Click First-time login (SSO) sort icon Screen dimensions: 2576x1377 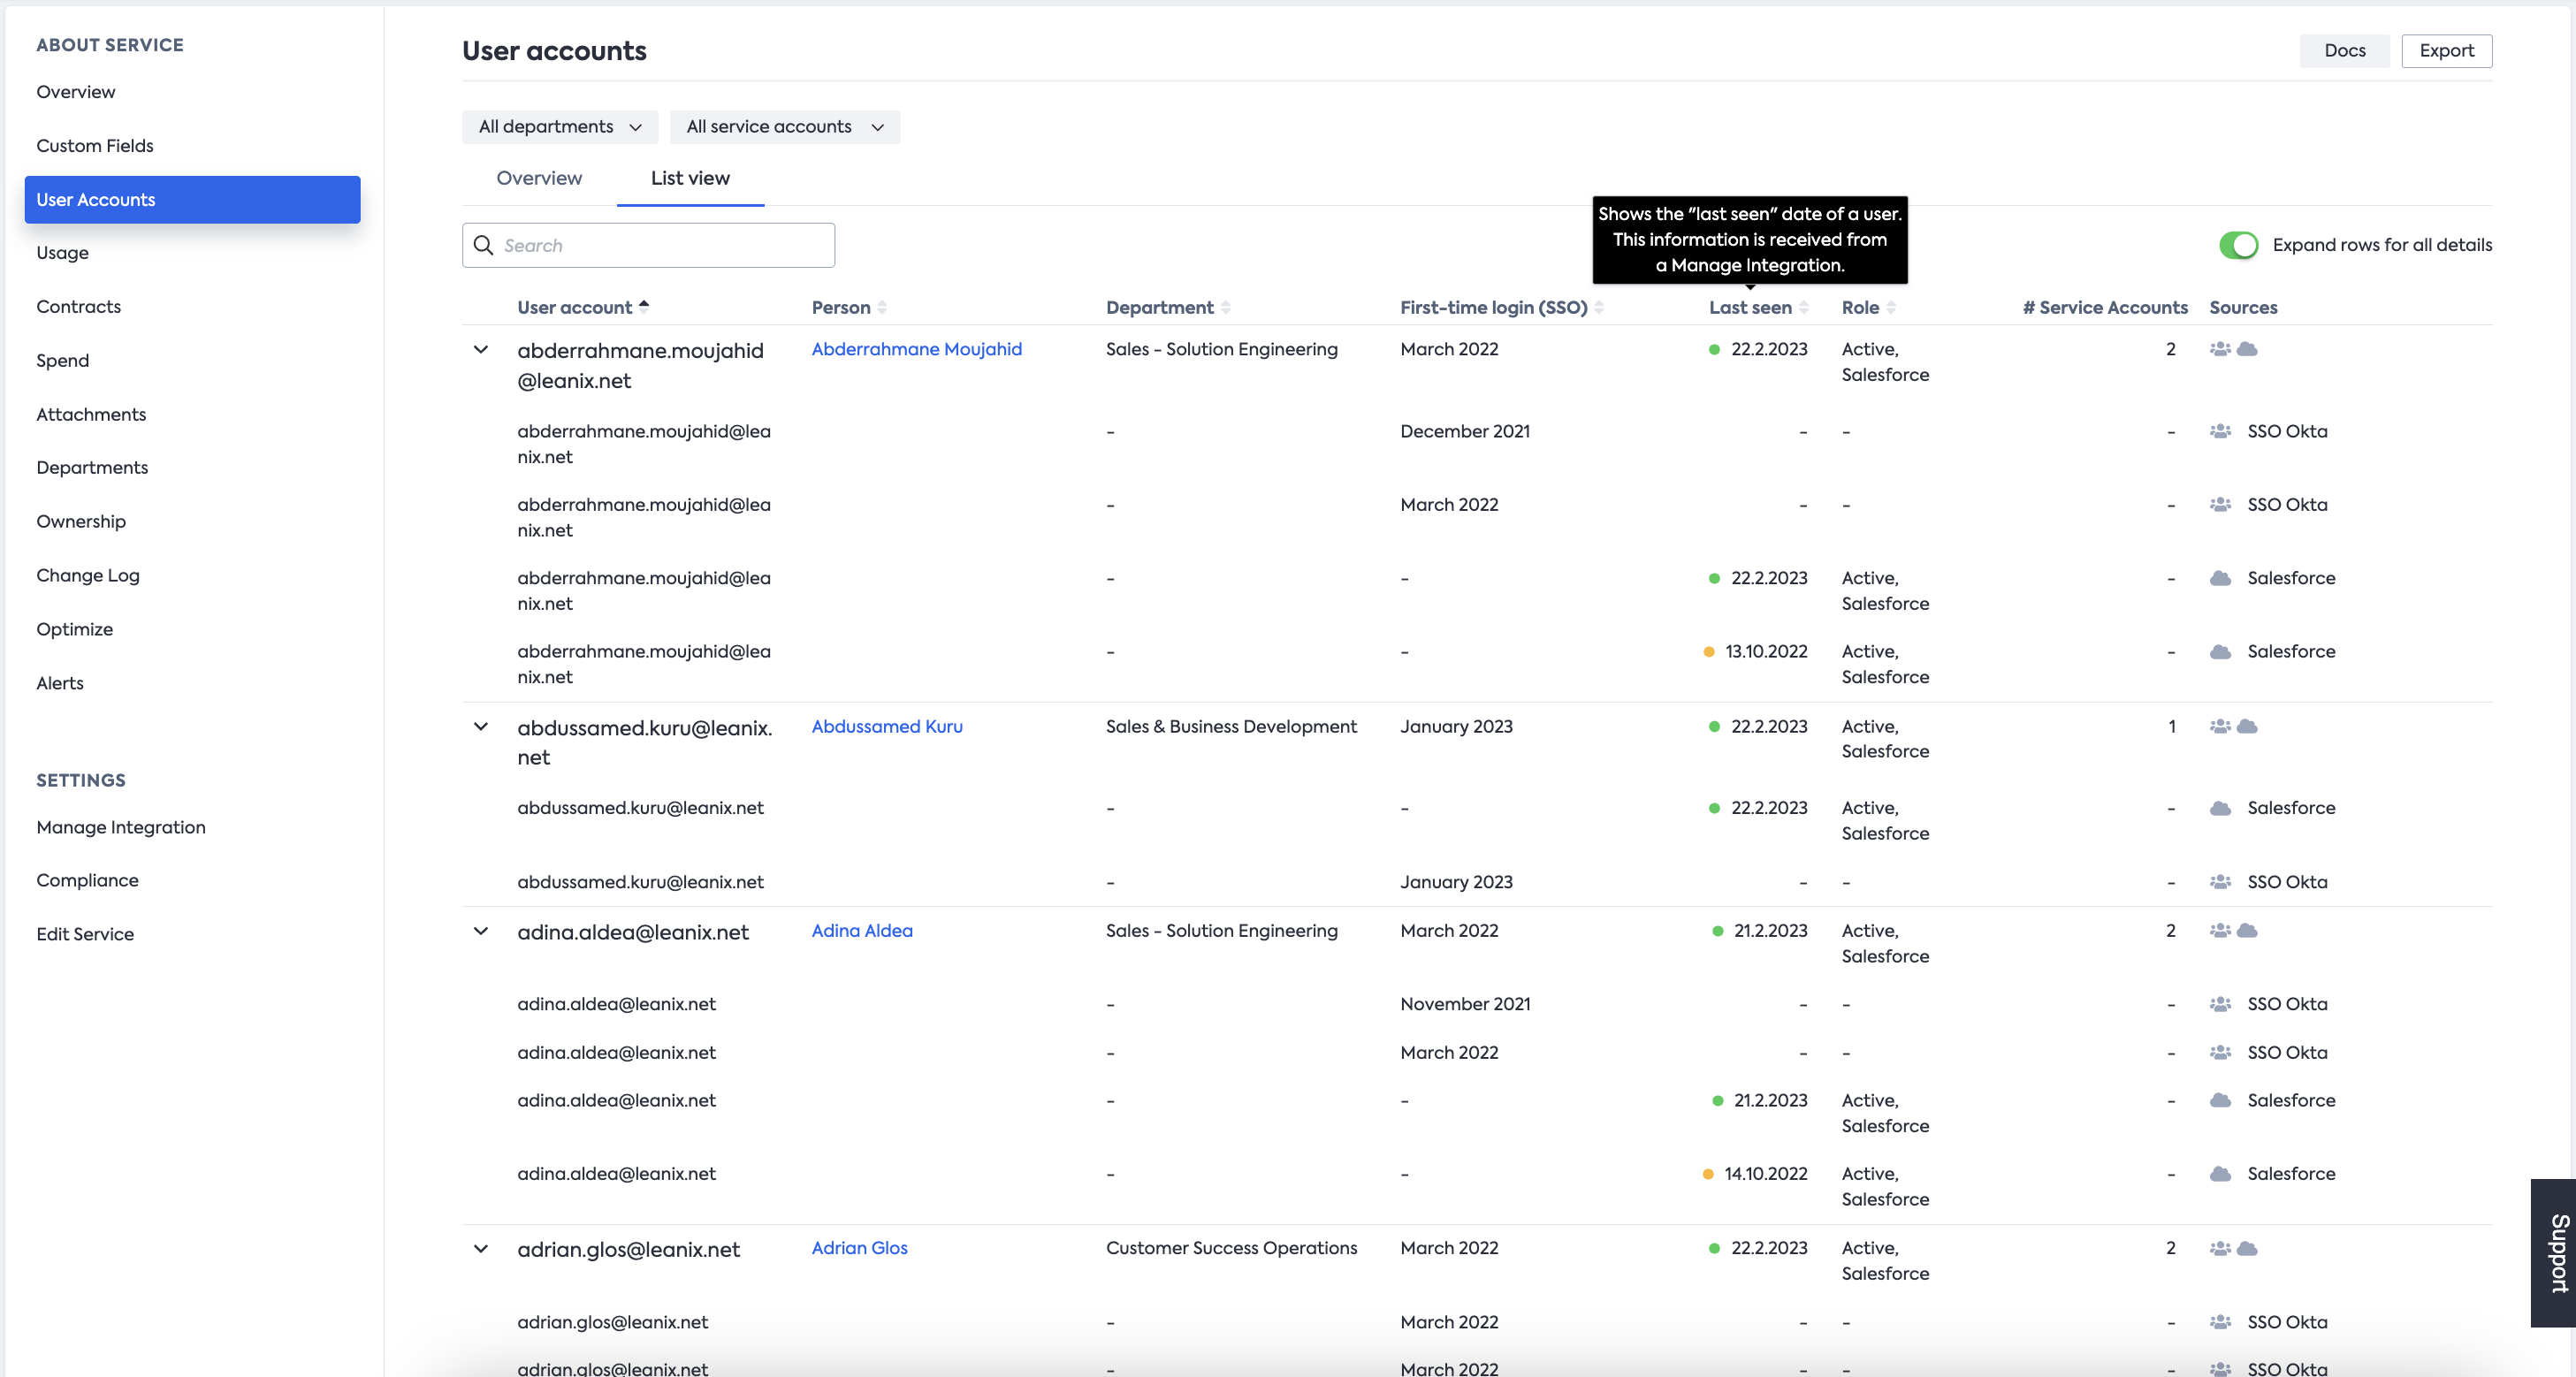click(x=1598, y=308)
